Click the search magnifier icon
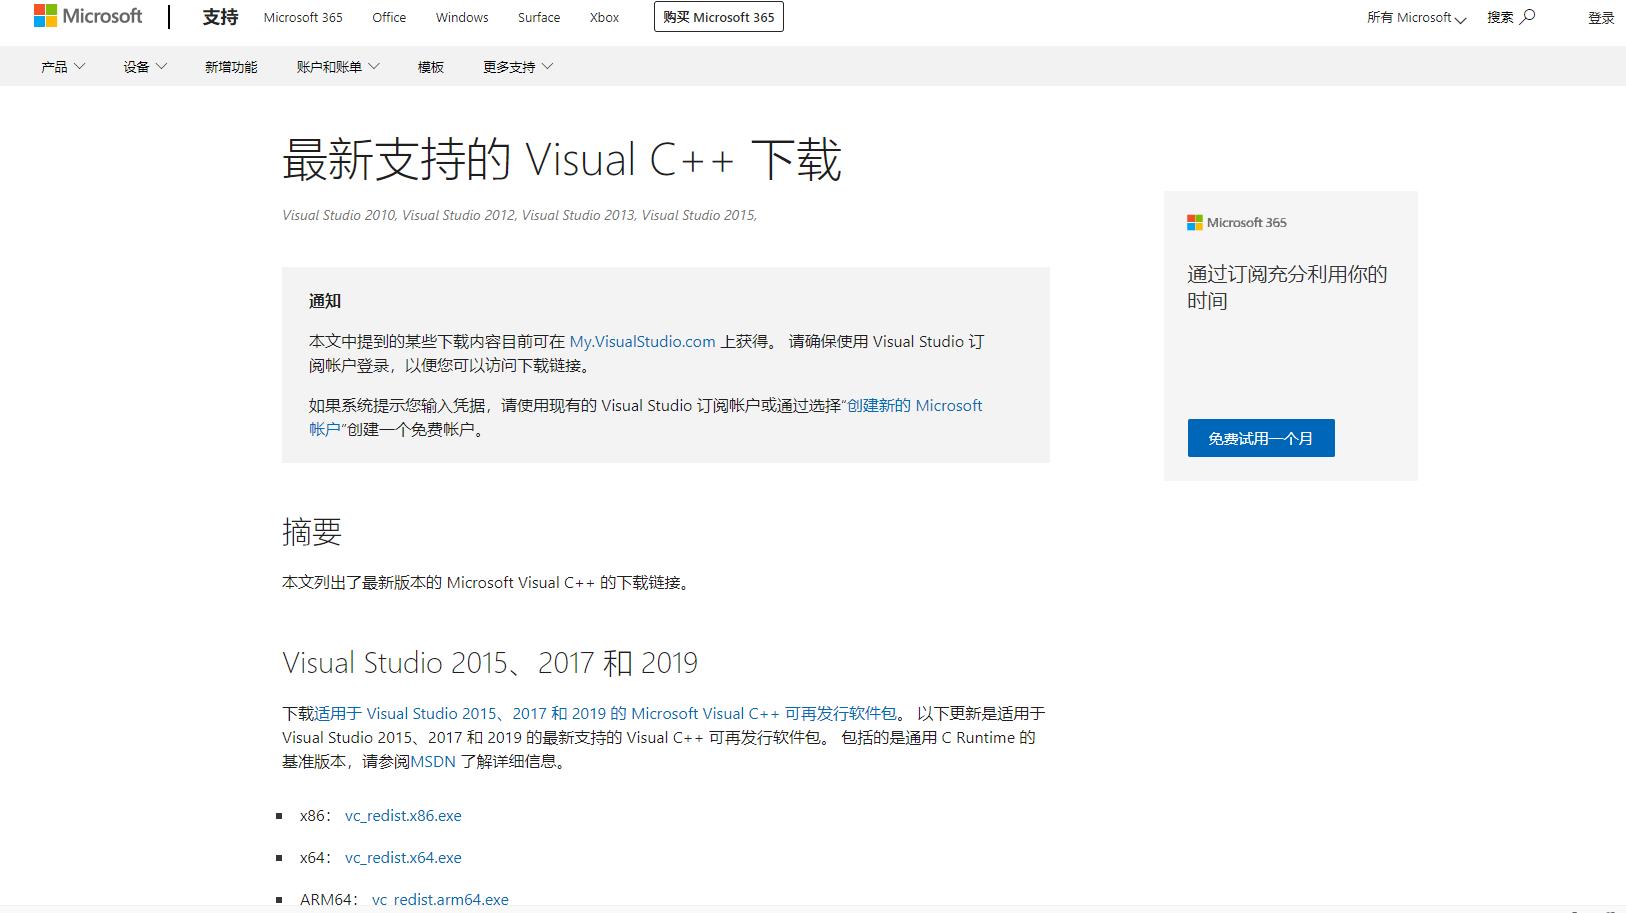Screen dimensions: 1626x913 point(1527,17)
